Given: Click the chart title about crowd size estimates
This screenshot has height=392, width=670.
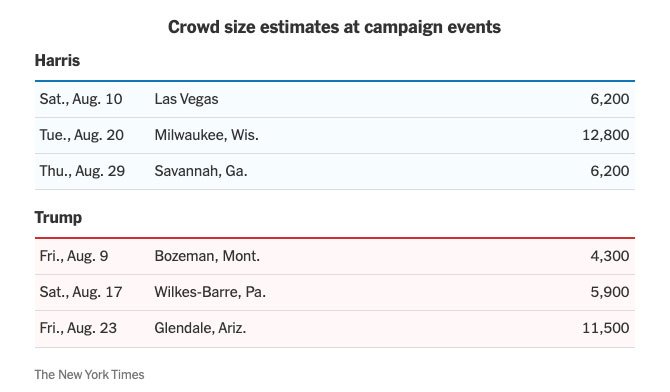Looking at the screenshot, I should (334, 27).
